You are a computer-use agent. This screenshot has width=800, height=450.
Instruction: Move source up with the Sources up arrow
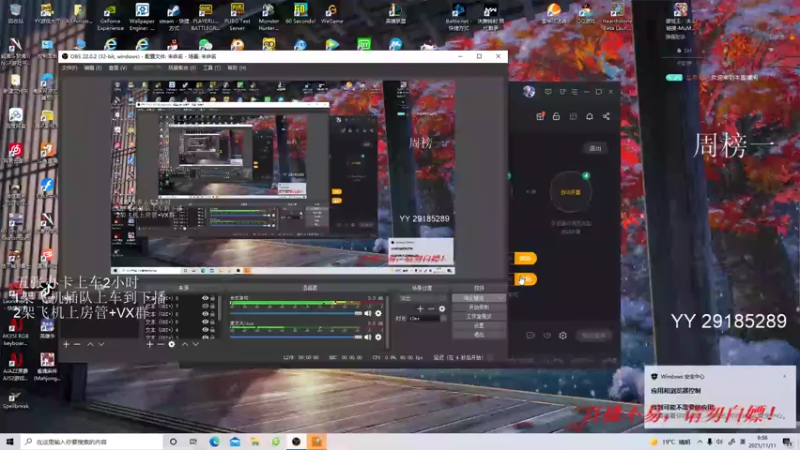tap(185, 344)
